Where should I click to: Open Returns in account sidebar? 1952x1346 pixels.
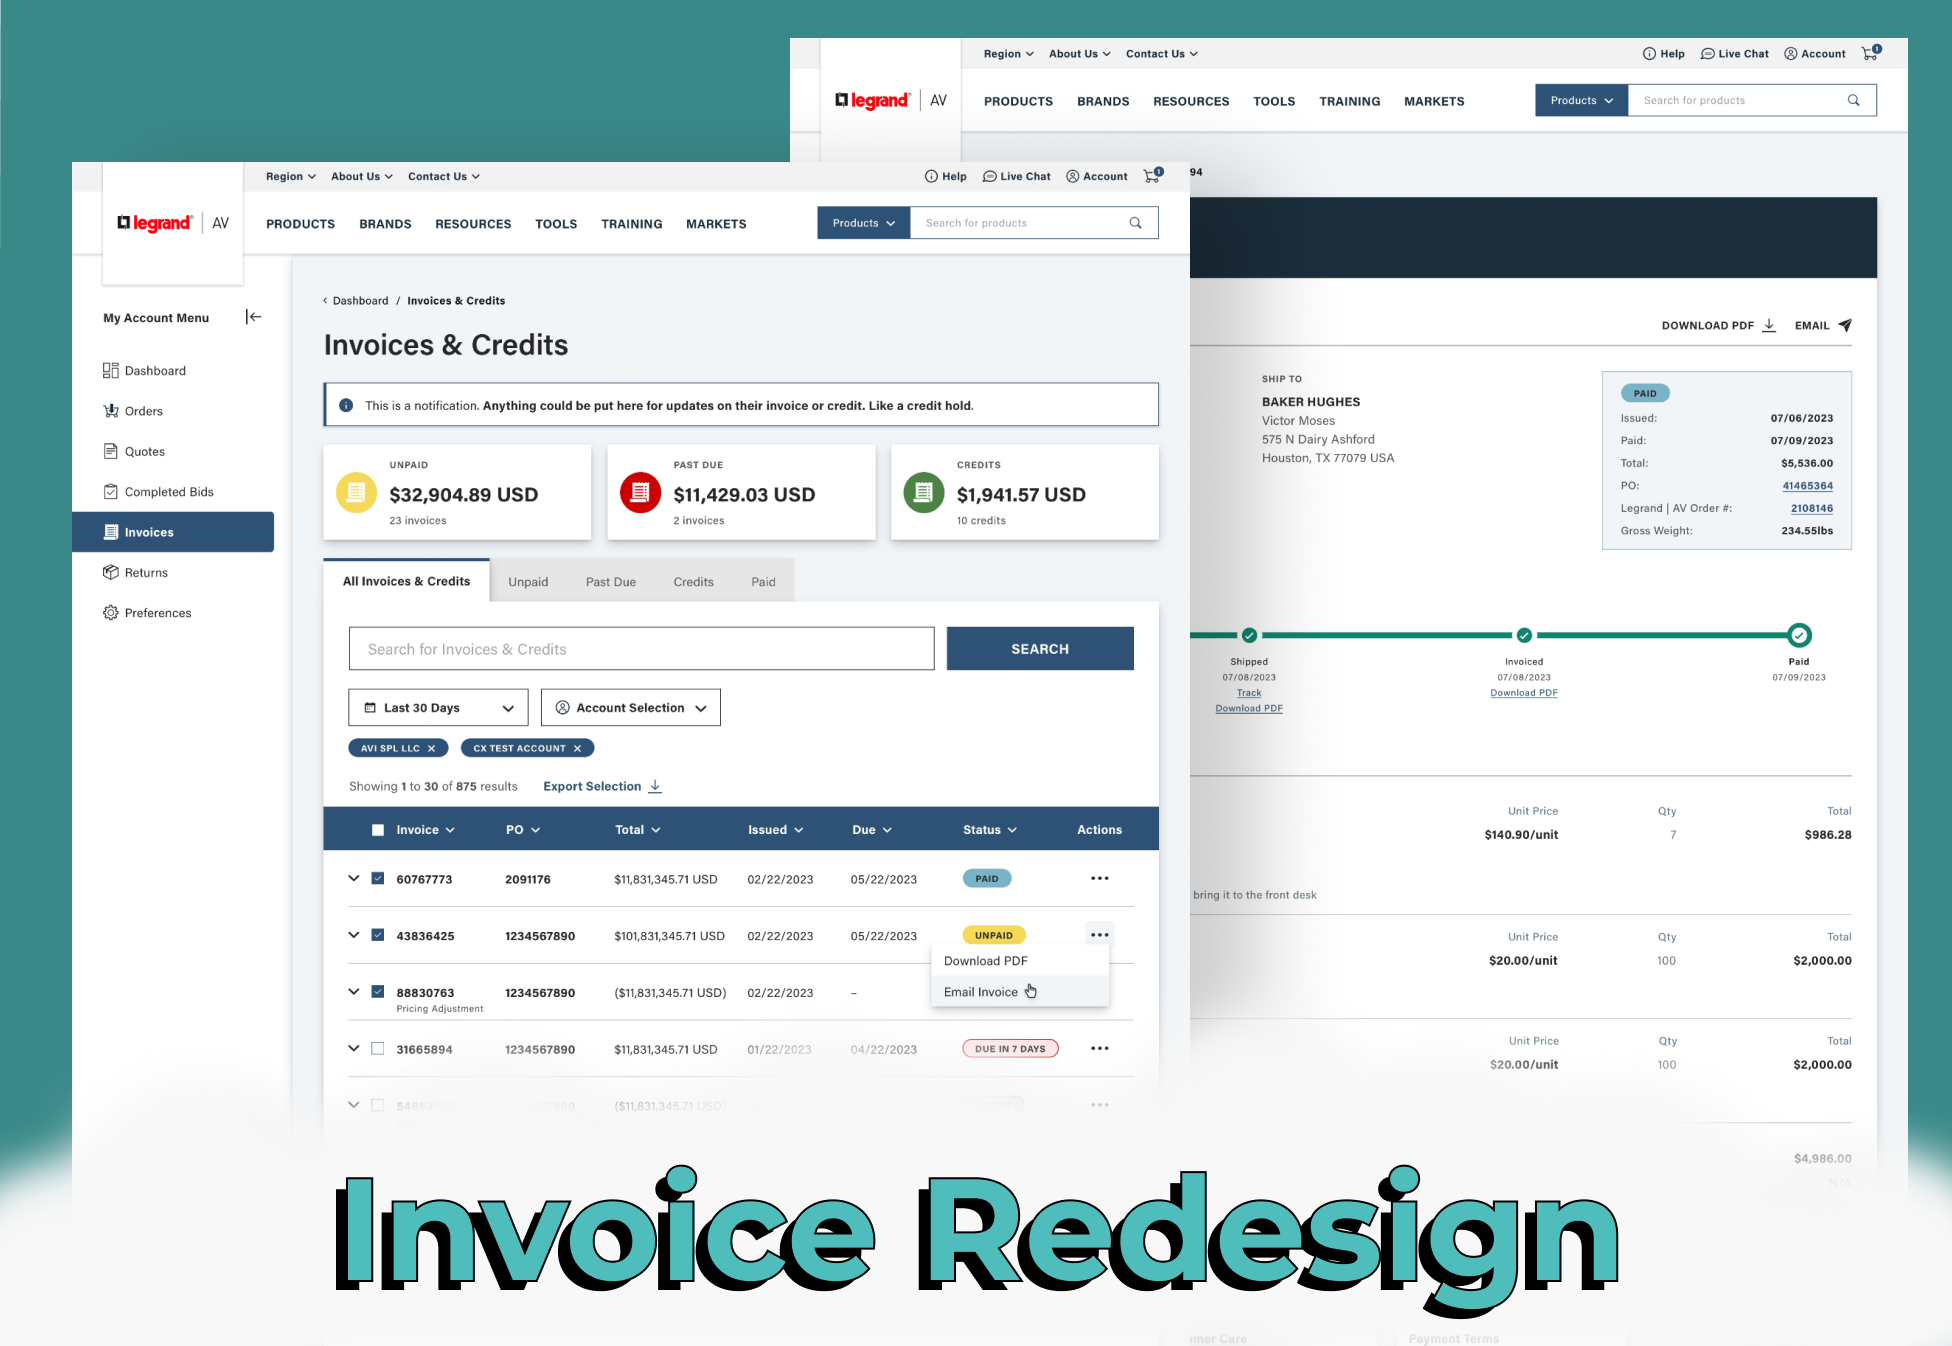tap(135, 573)
